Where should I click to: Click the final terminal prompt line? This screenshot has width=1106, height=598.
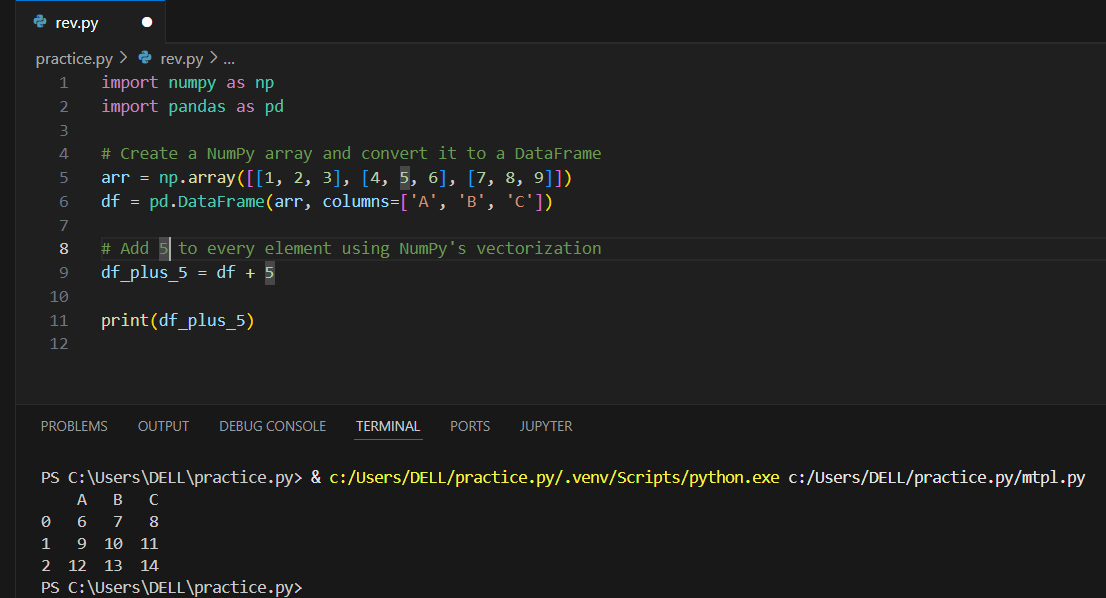click(x=171, y=587)
